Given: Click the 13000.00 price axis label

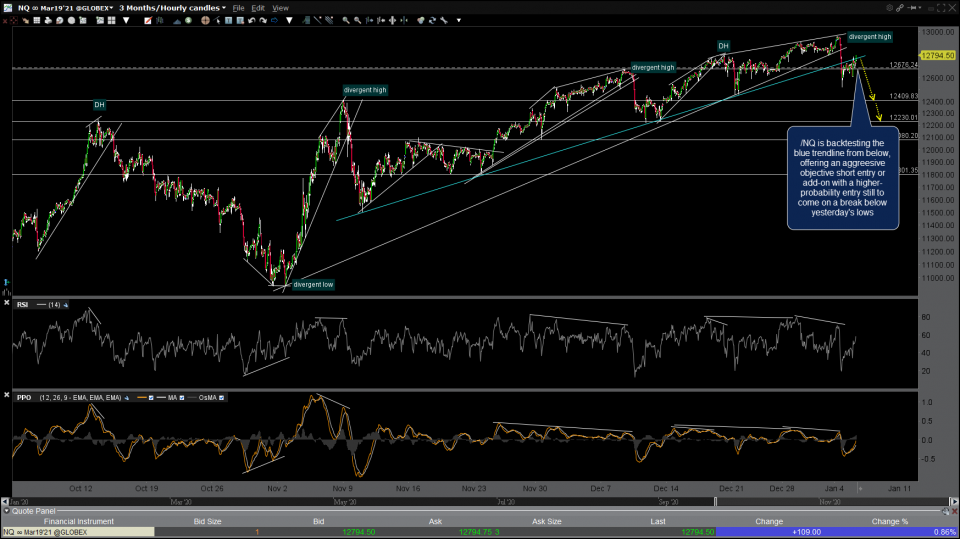Looking at the screenshot, I should (x=937, y=32).
